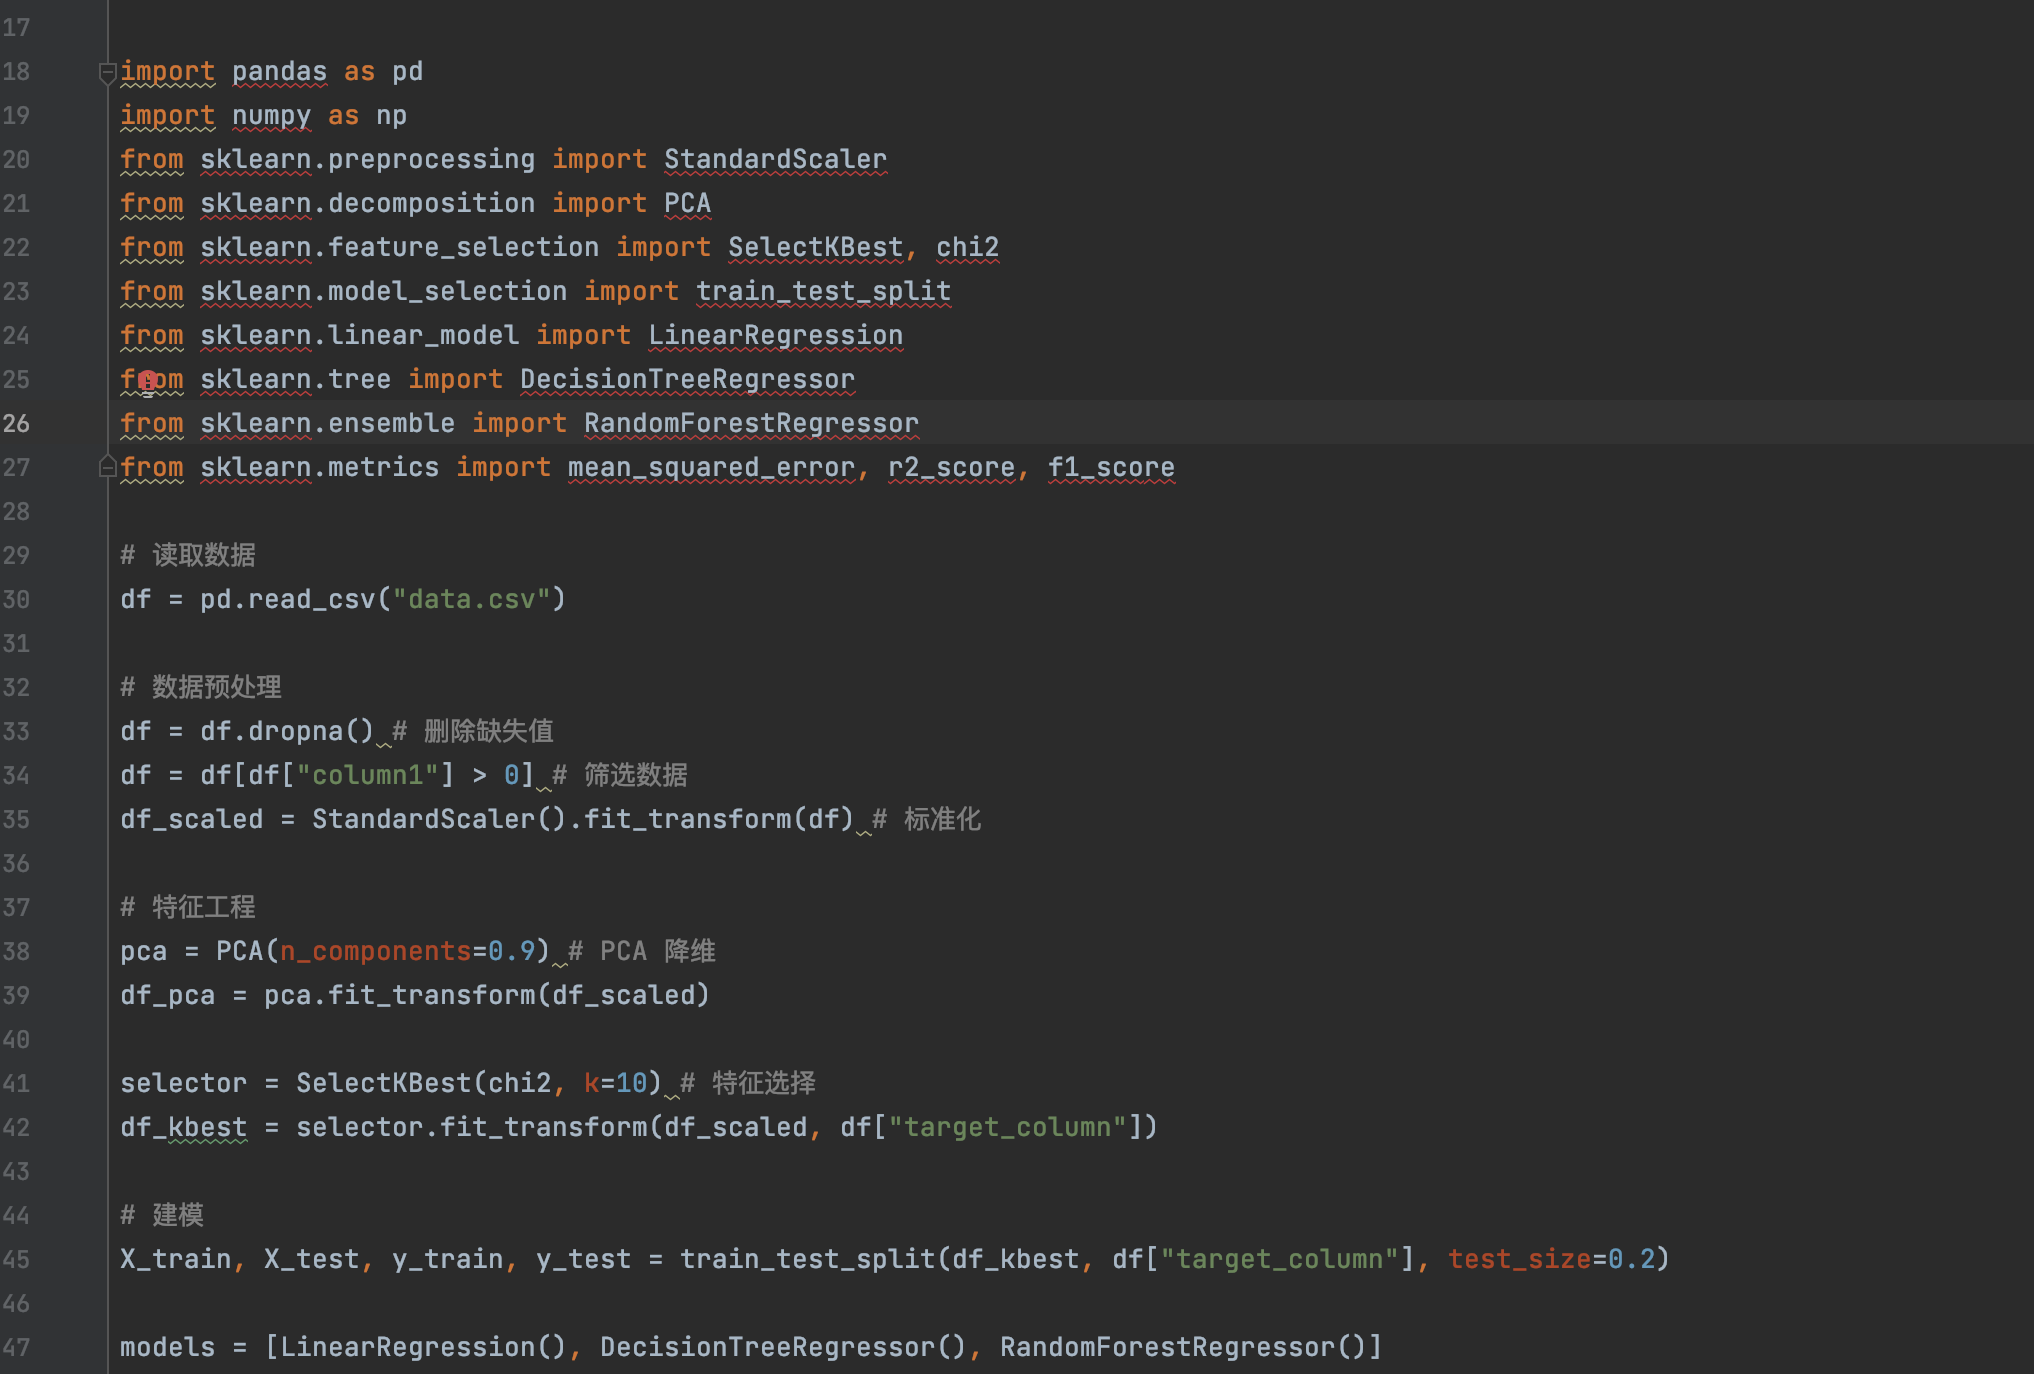Click the comment '# 标准化'
Viewport: 2034px width, 1374px height.
tap(927, 820)
